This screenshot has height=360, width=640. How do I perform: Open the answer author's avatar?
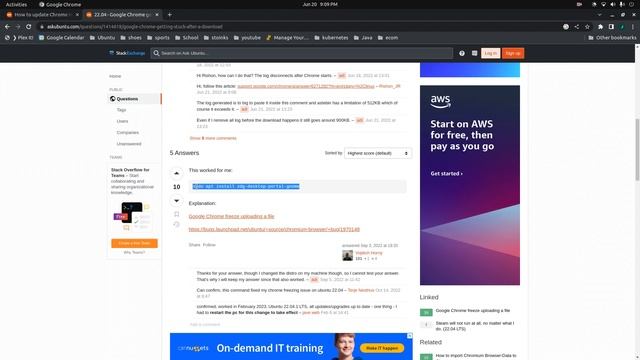click(x=347, y=256)
